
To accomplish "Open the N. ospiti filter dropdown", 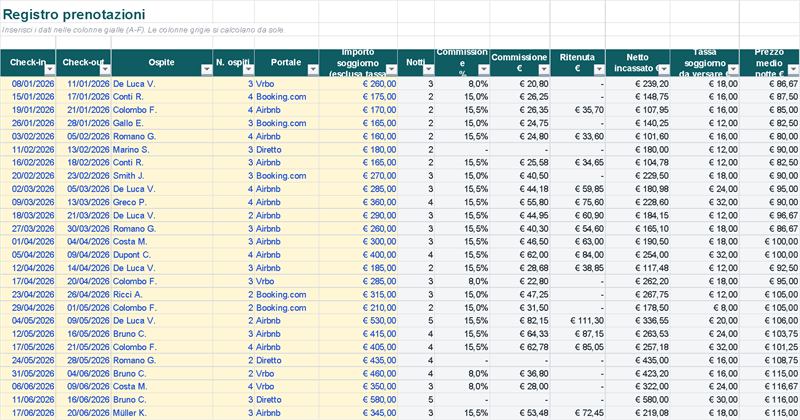I will 248,69.
